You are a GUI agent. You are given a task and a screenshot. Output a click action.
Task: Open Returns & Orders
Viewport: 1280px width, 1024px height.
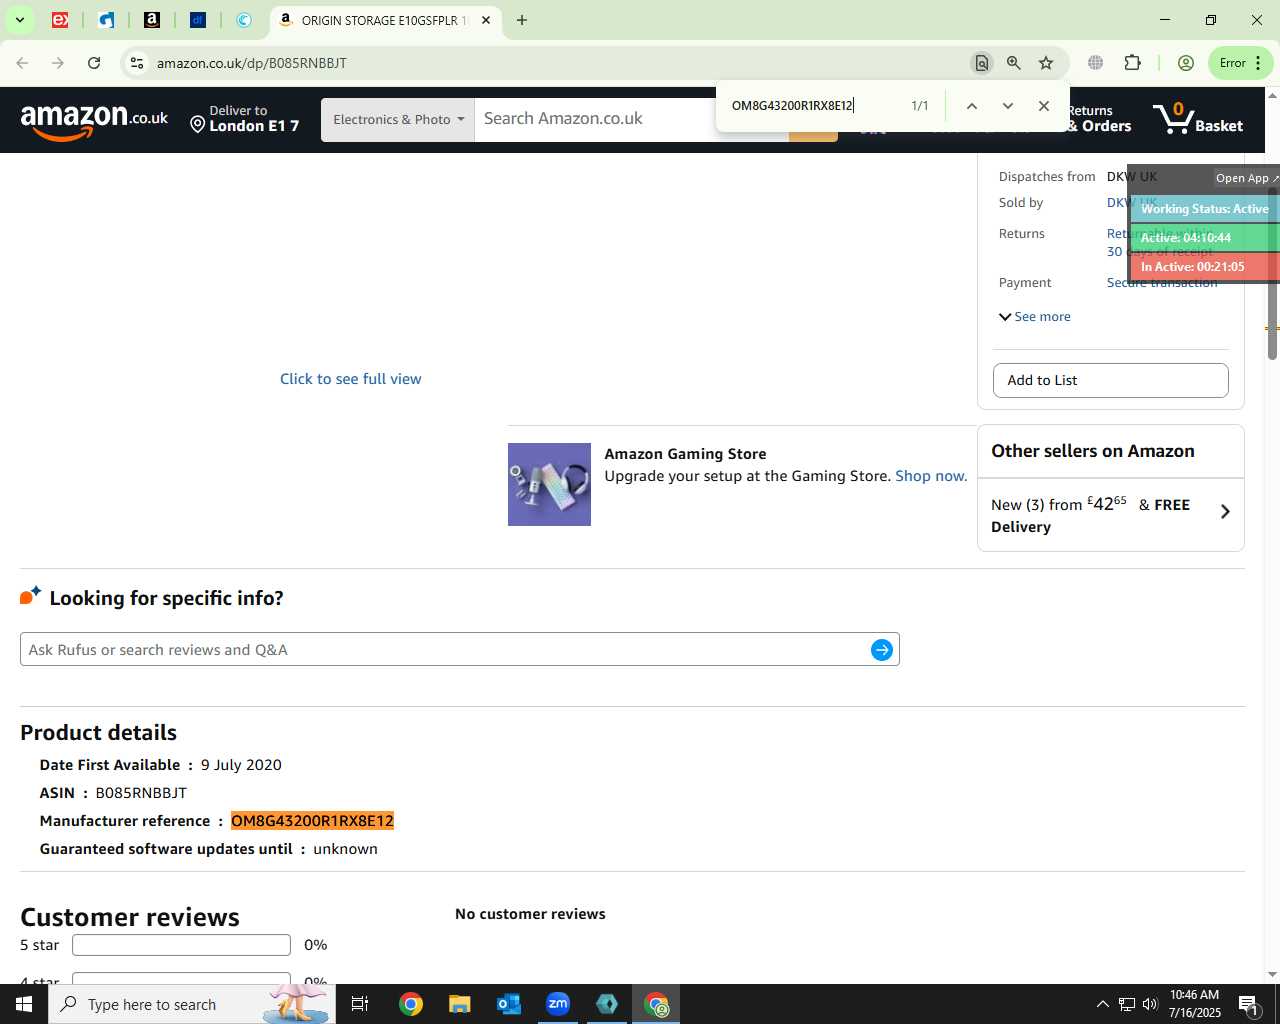click(x=1099, y=119)
